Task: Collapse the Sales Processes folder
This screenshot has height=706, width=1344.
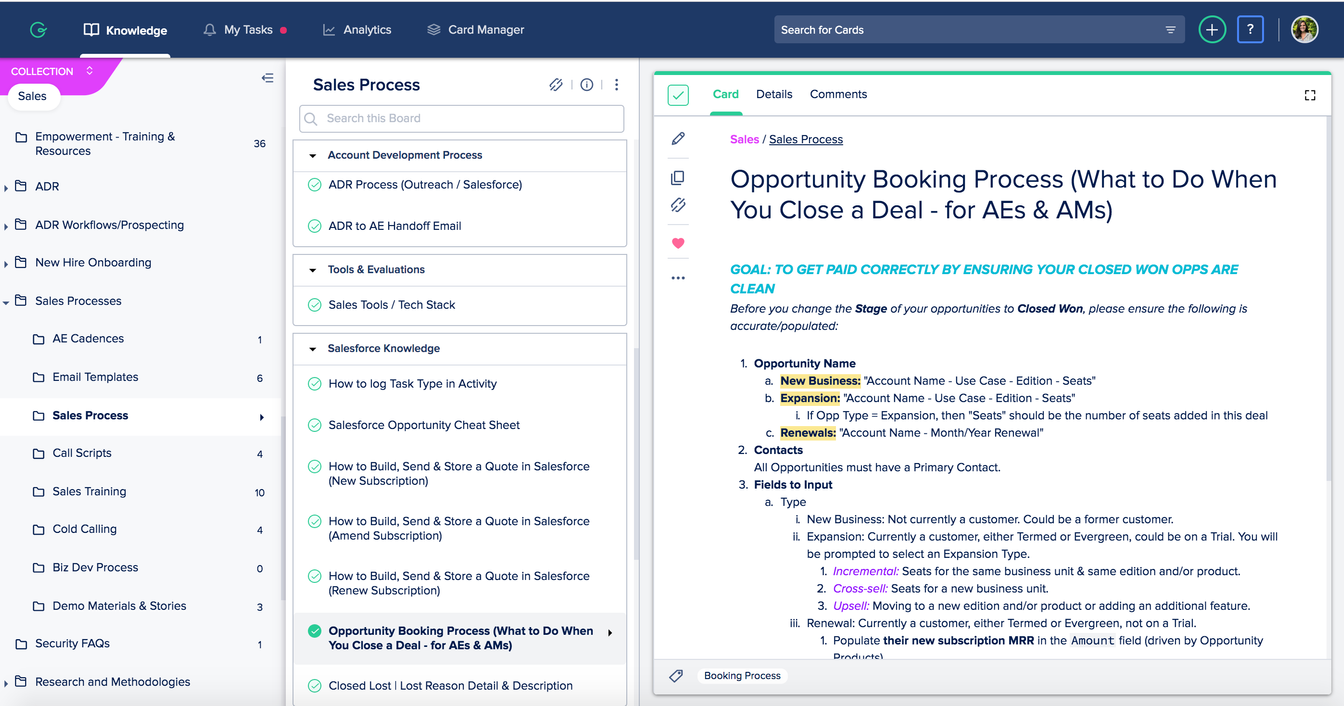Action: pyautogui.click(x=7, y=301)
